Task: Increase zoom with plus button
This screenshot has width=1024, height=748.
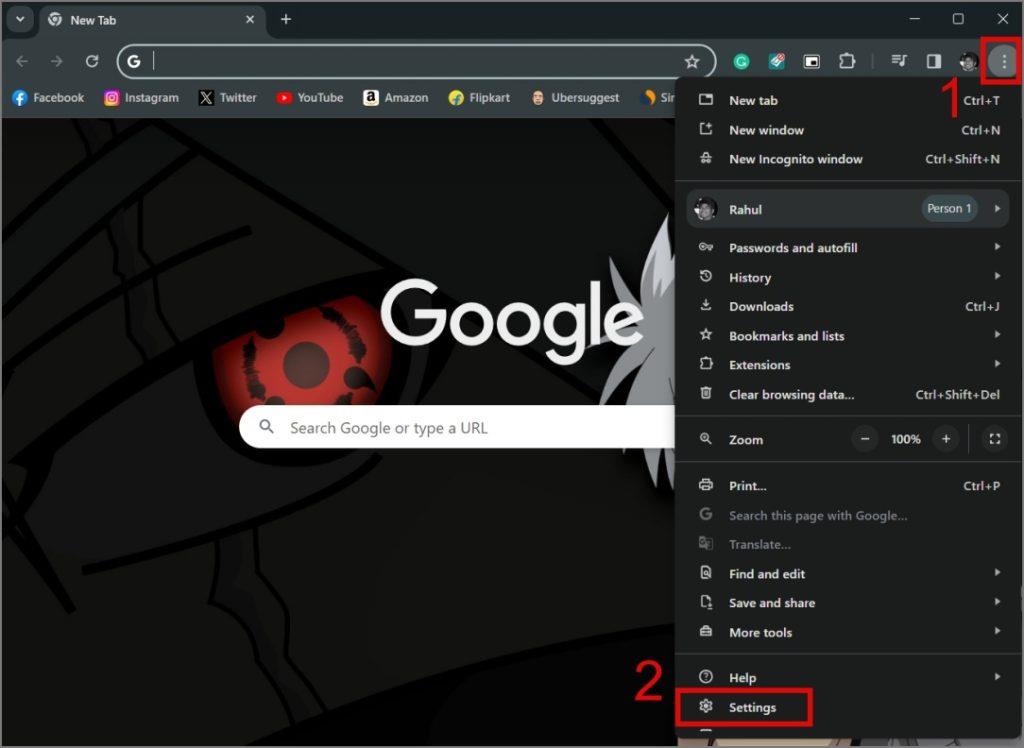Action: (946, 439)
